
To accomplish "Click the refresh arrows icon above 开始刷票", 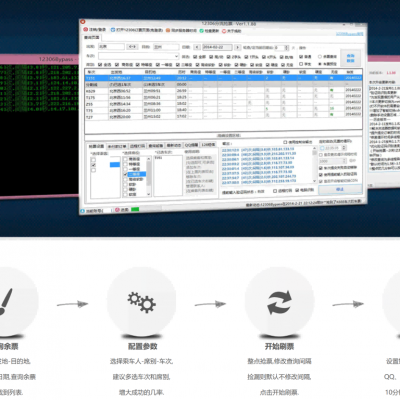I will point(279,302).
